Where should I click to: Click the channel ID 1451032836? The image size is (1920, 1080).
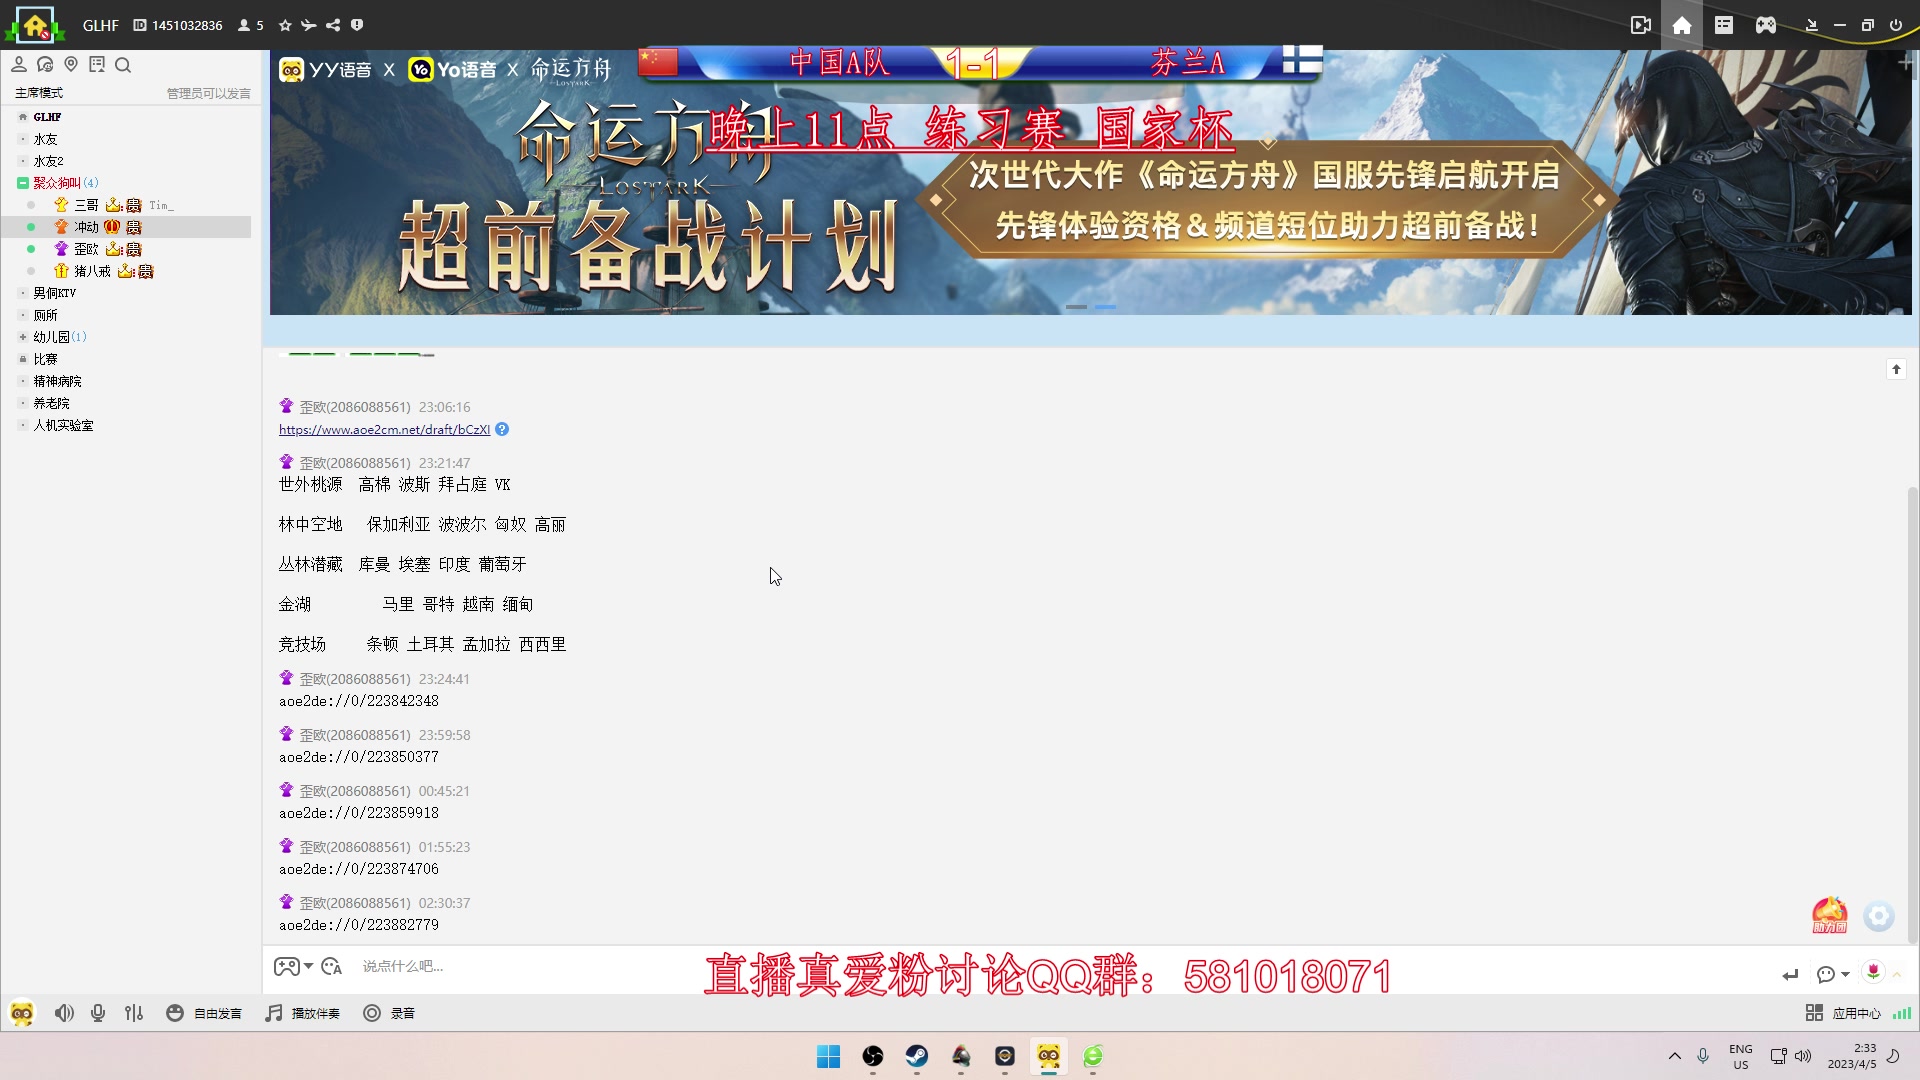(187, 25)
